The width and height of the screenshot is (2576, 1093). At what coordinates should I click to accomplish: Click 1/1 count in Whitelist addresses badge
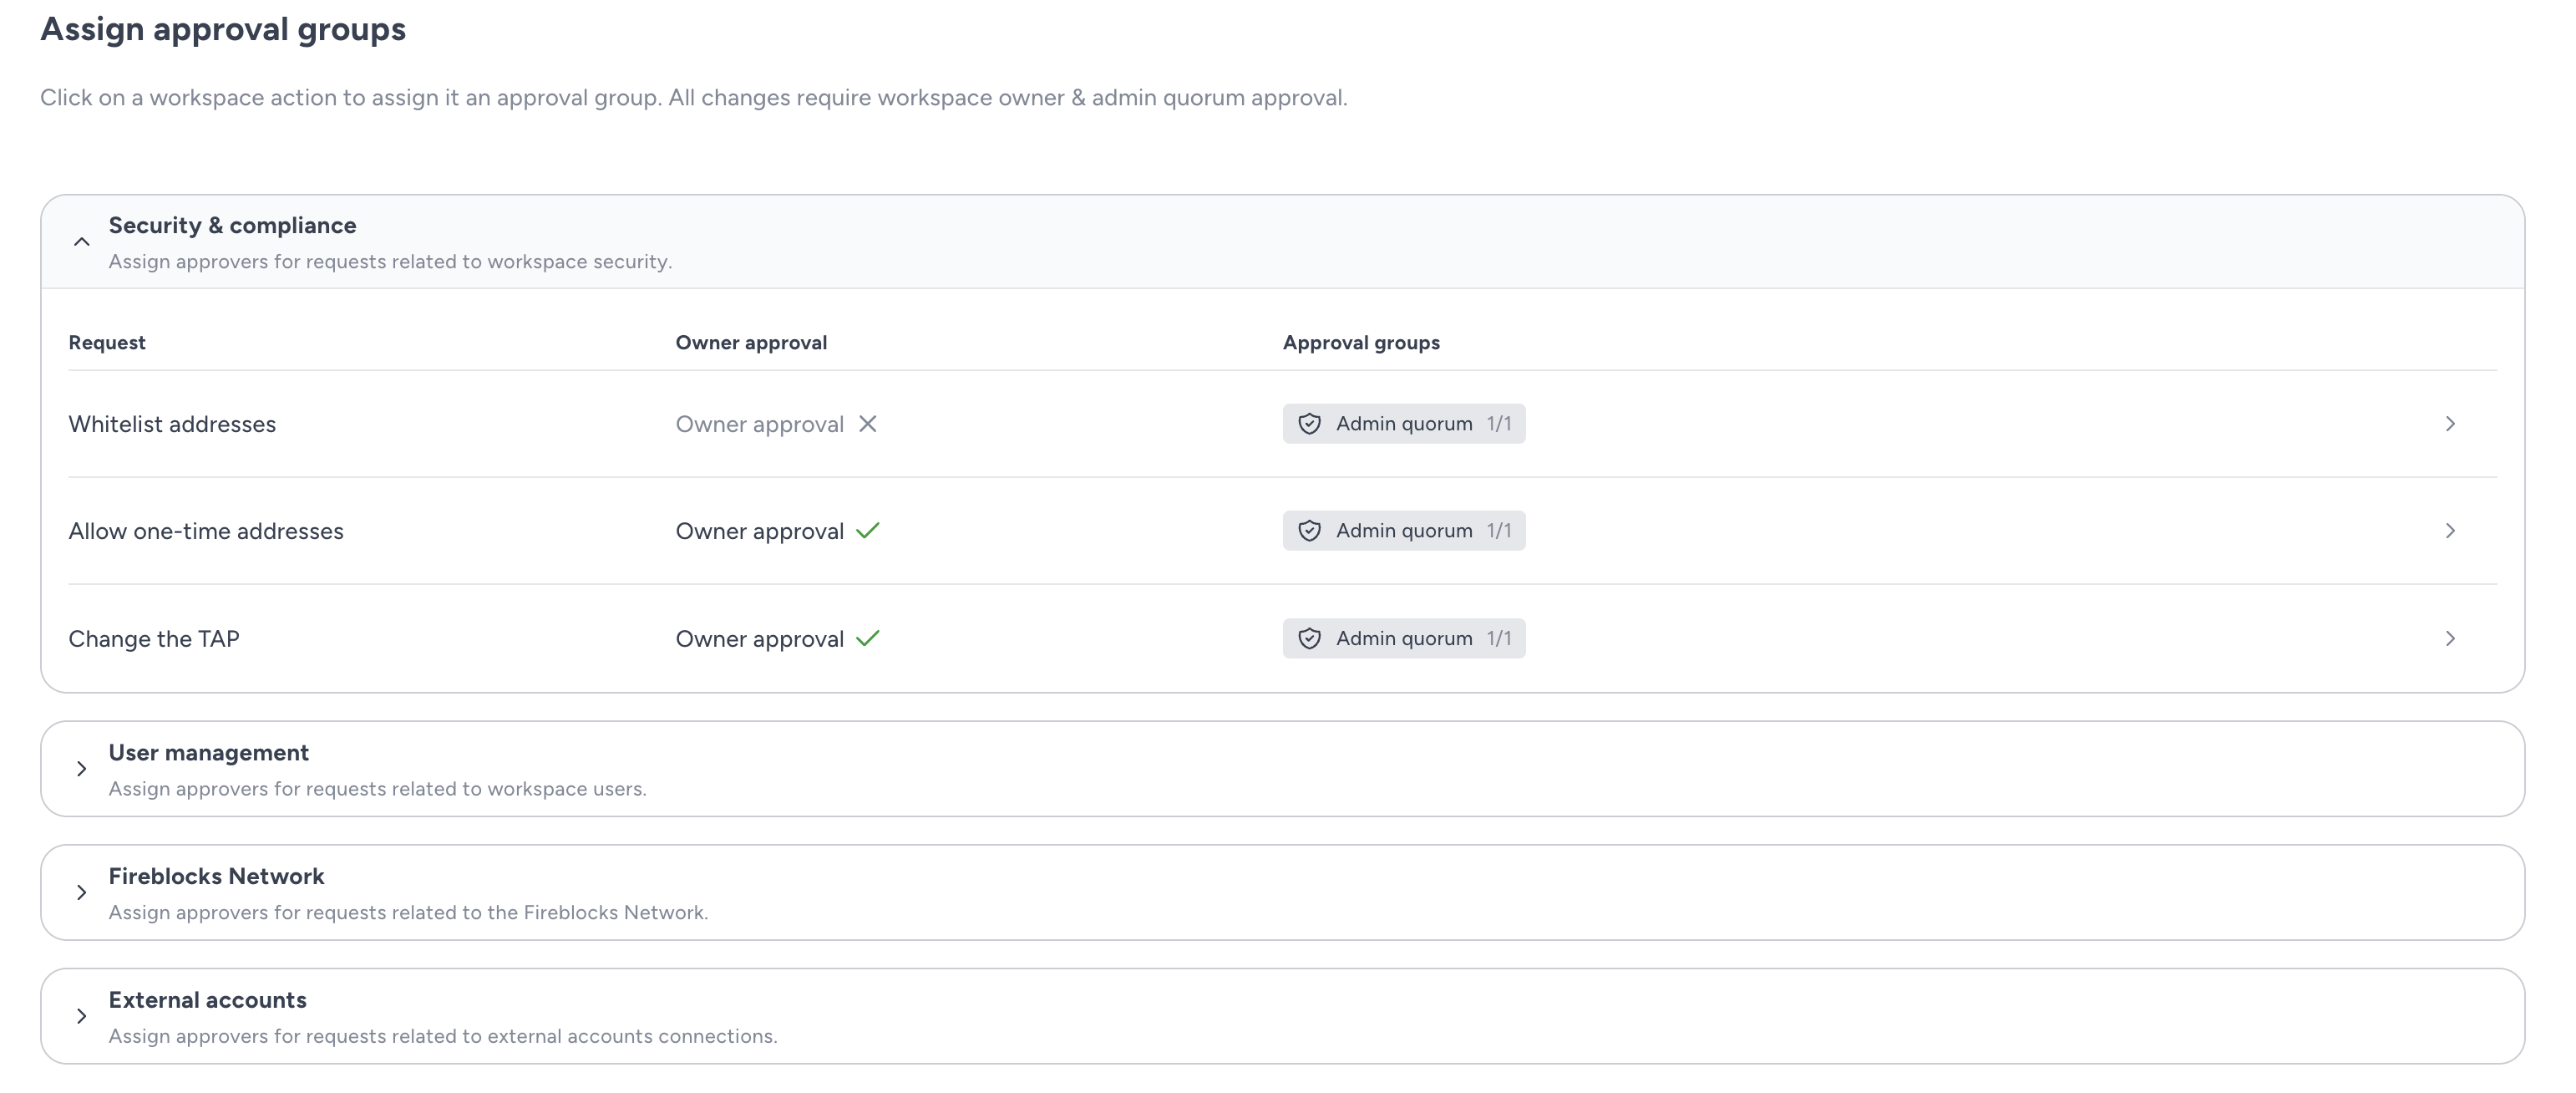1499,424
